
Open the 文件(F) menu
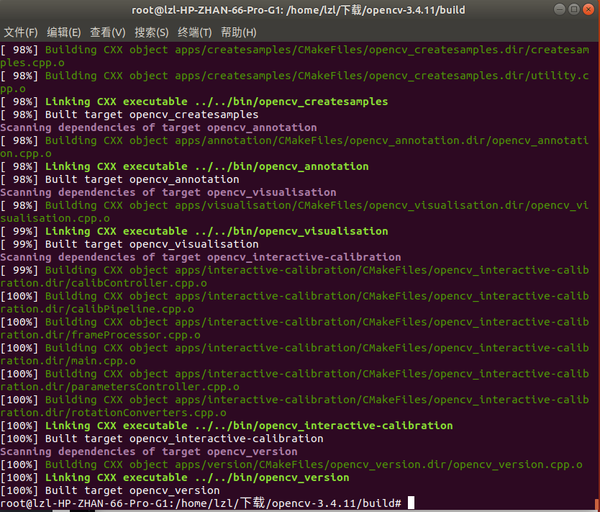point(21,33)
